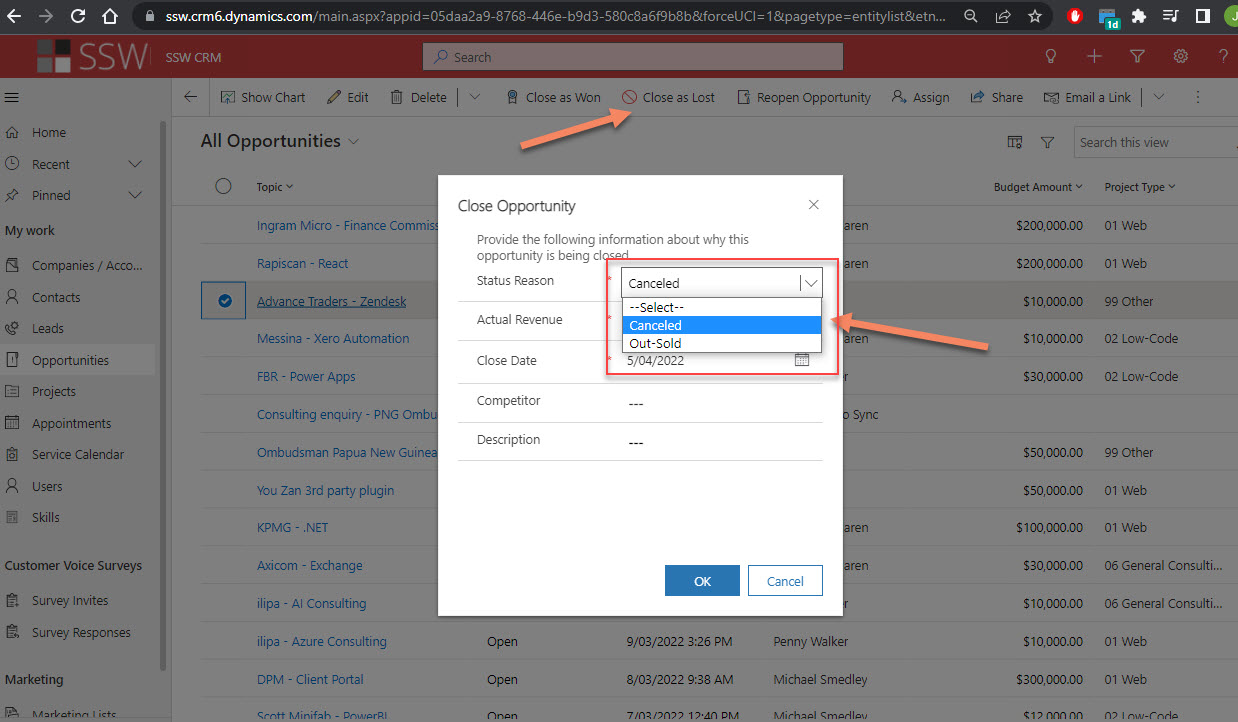Click the edit columns icon near search
Viewport: 1238px width, 722px height.
(1015, 142)
